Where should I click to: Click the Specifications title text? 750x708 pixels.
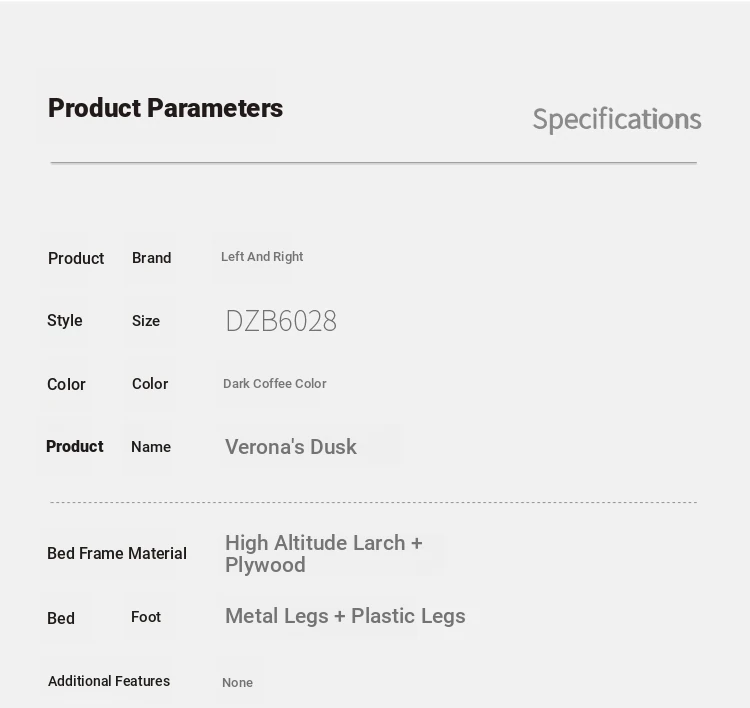click(617, 119)
